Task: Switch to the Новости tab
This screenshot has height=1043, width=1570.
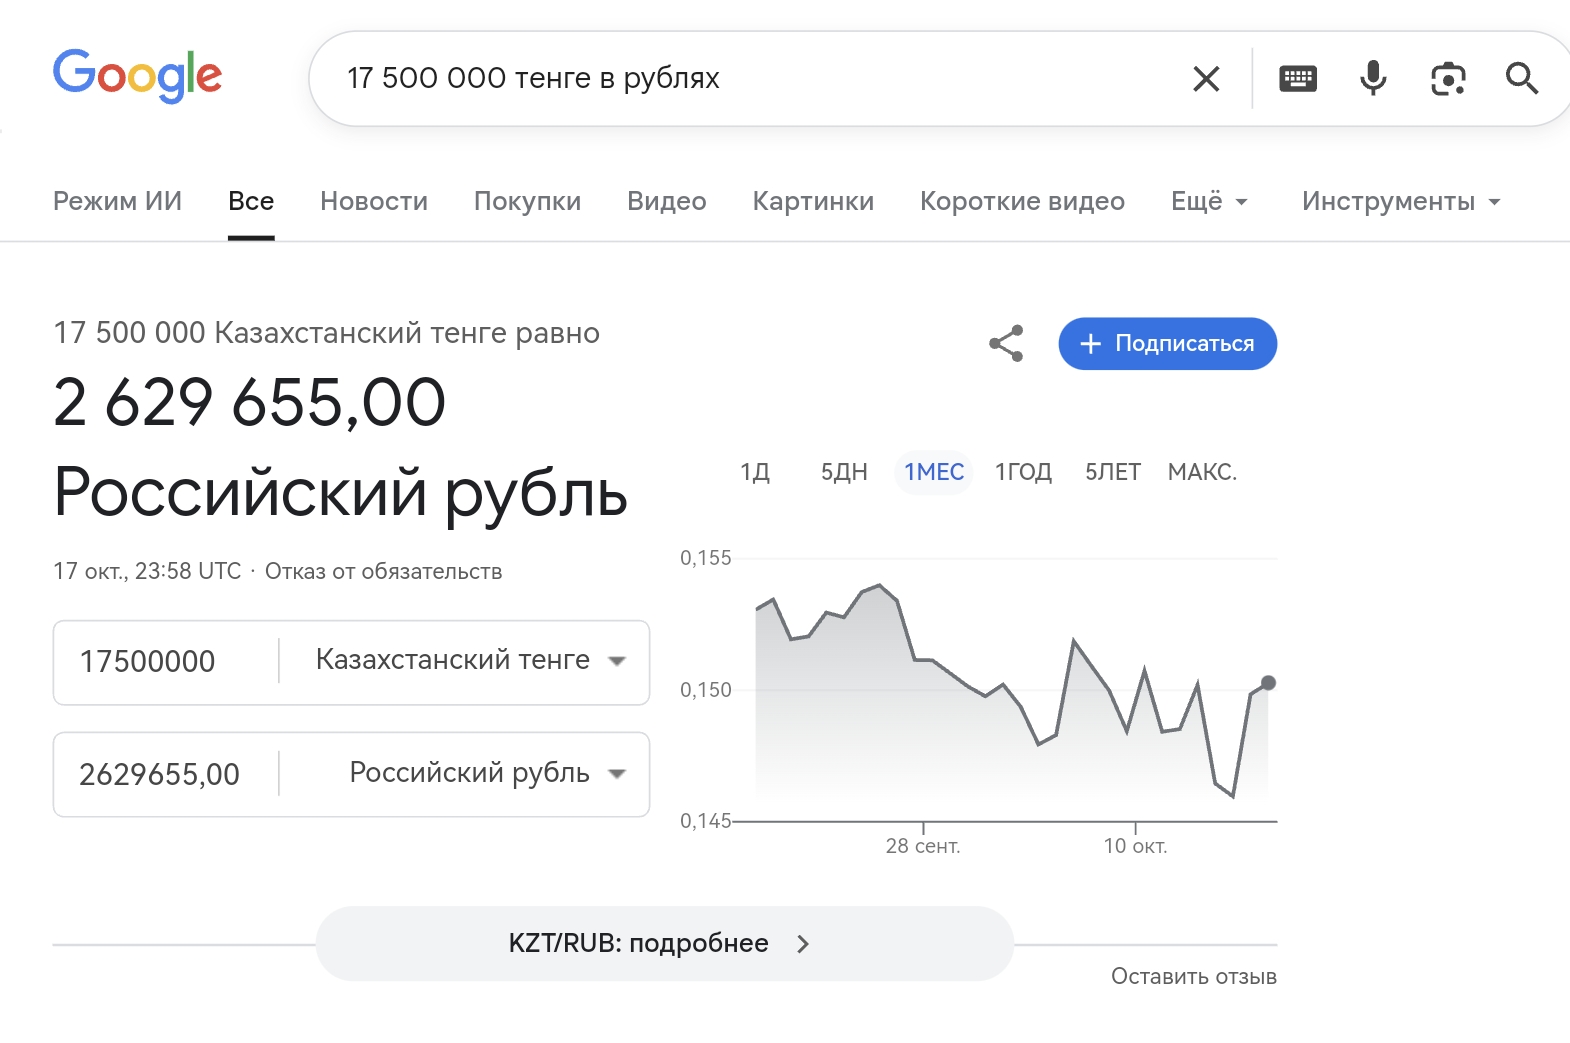Action: 374,202
